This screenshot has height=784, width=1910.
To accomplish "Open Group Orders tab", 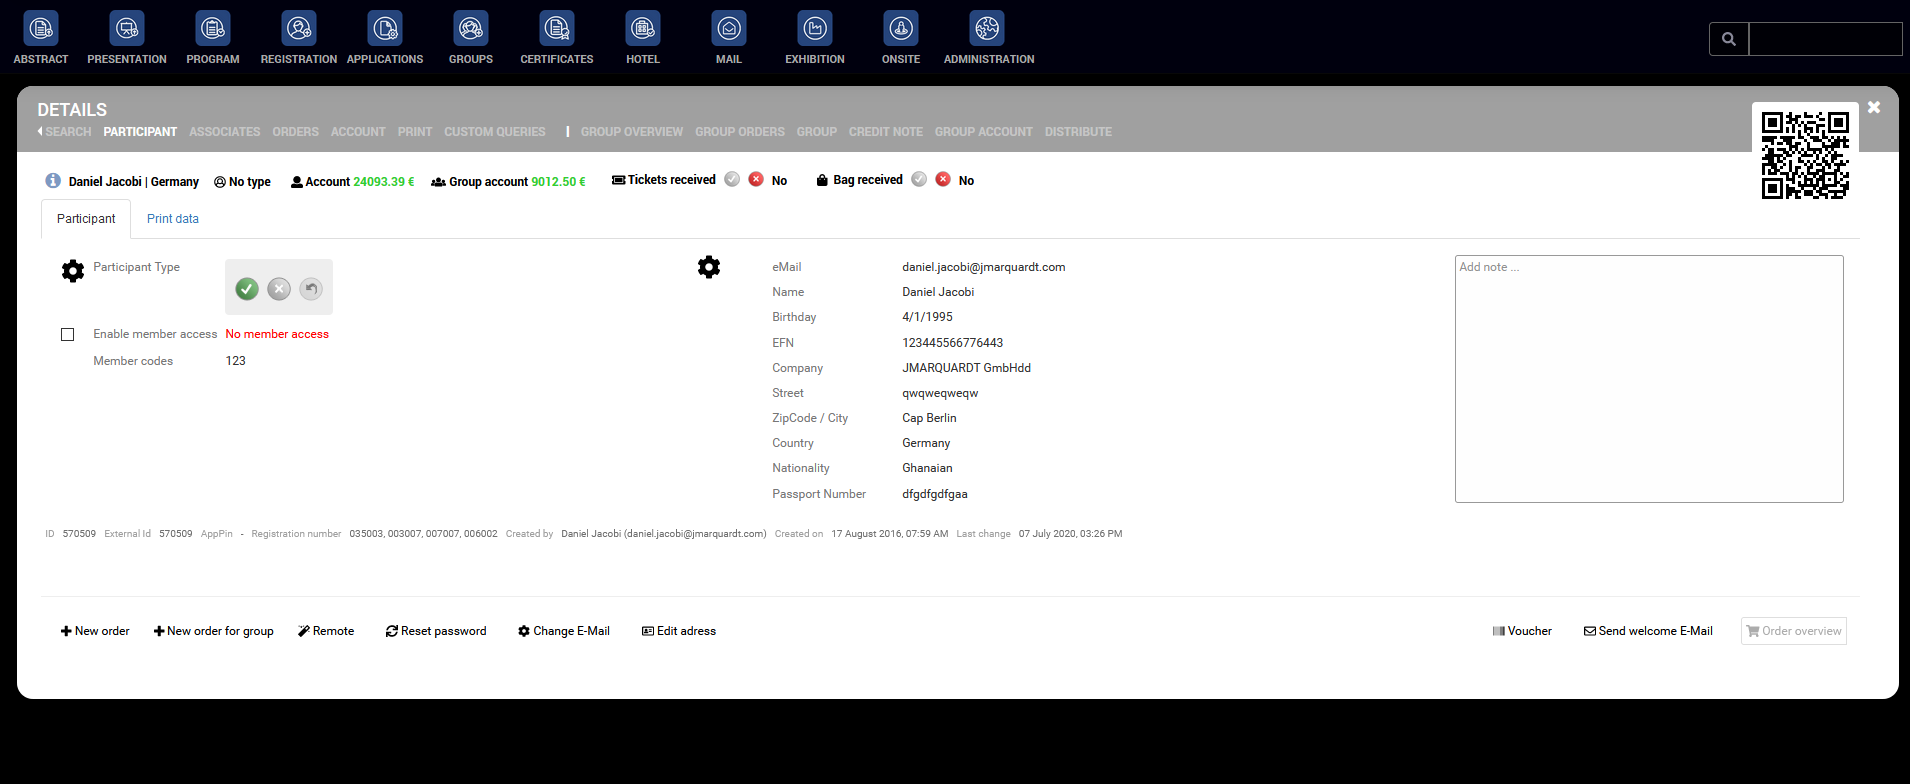I will click(740, 132).
